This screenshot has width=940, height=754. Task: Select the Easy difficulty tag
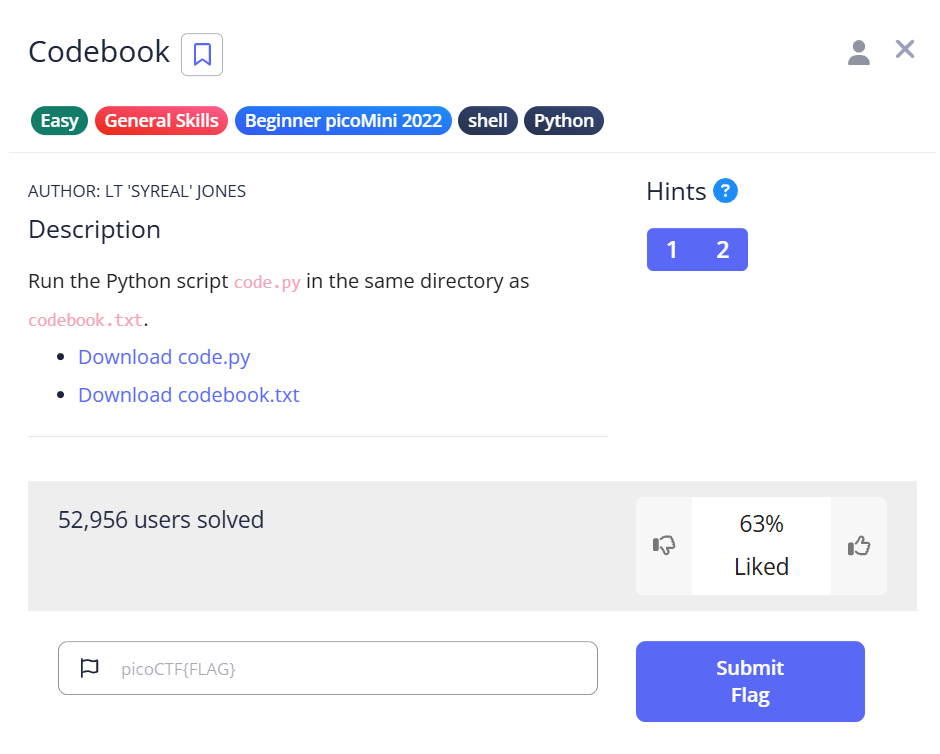(x=59, y=121)
